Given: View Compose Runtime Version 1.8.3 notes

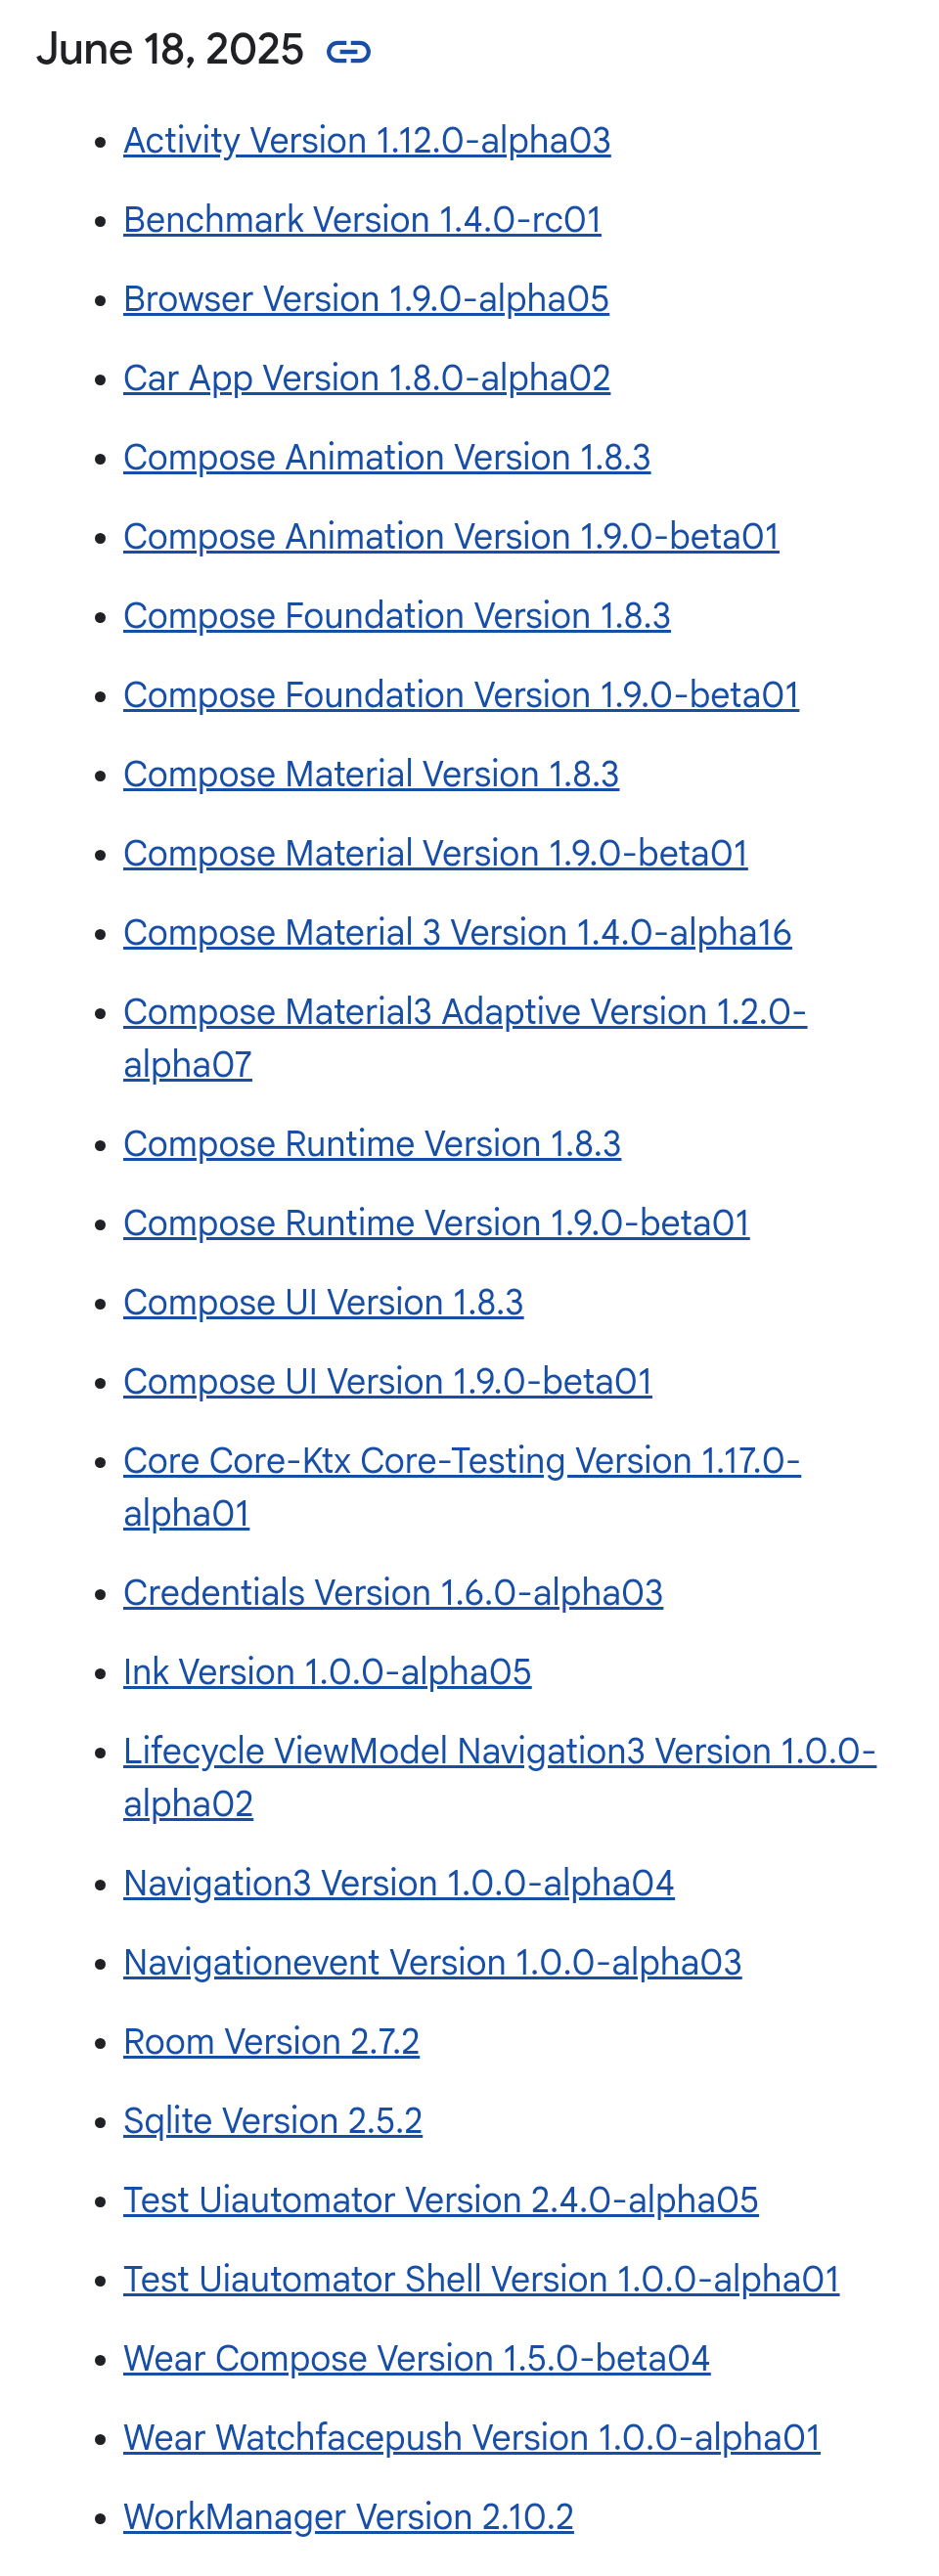Looking at the screenshot, I should 372,1144.
